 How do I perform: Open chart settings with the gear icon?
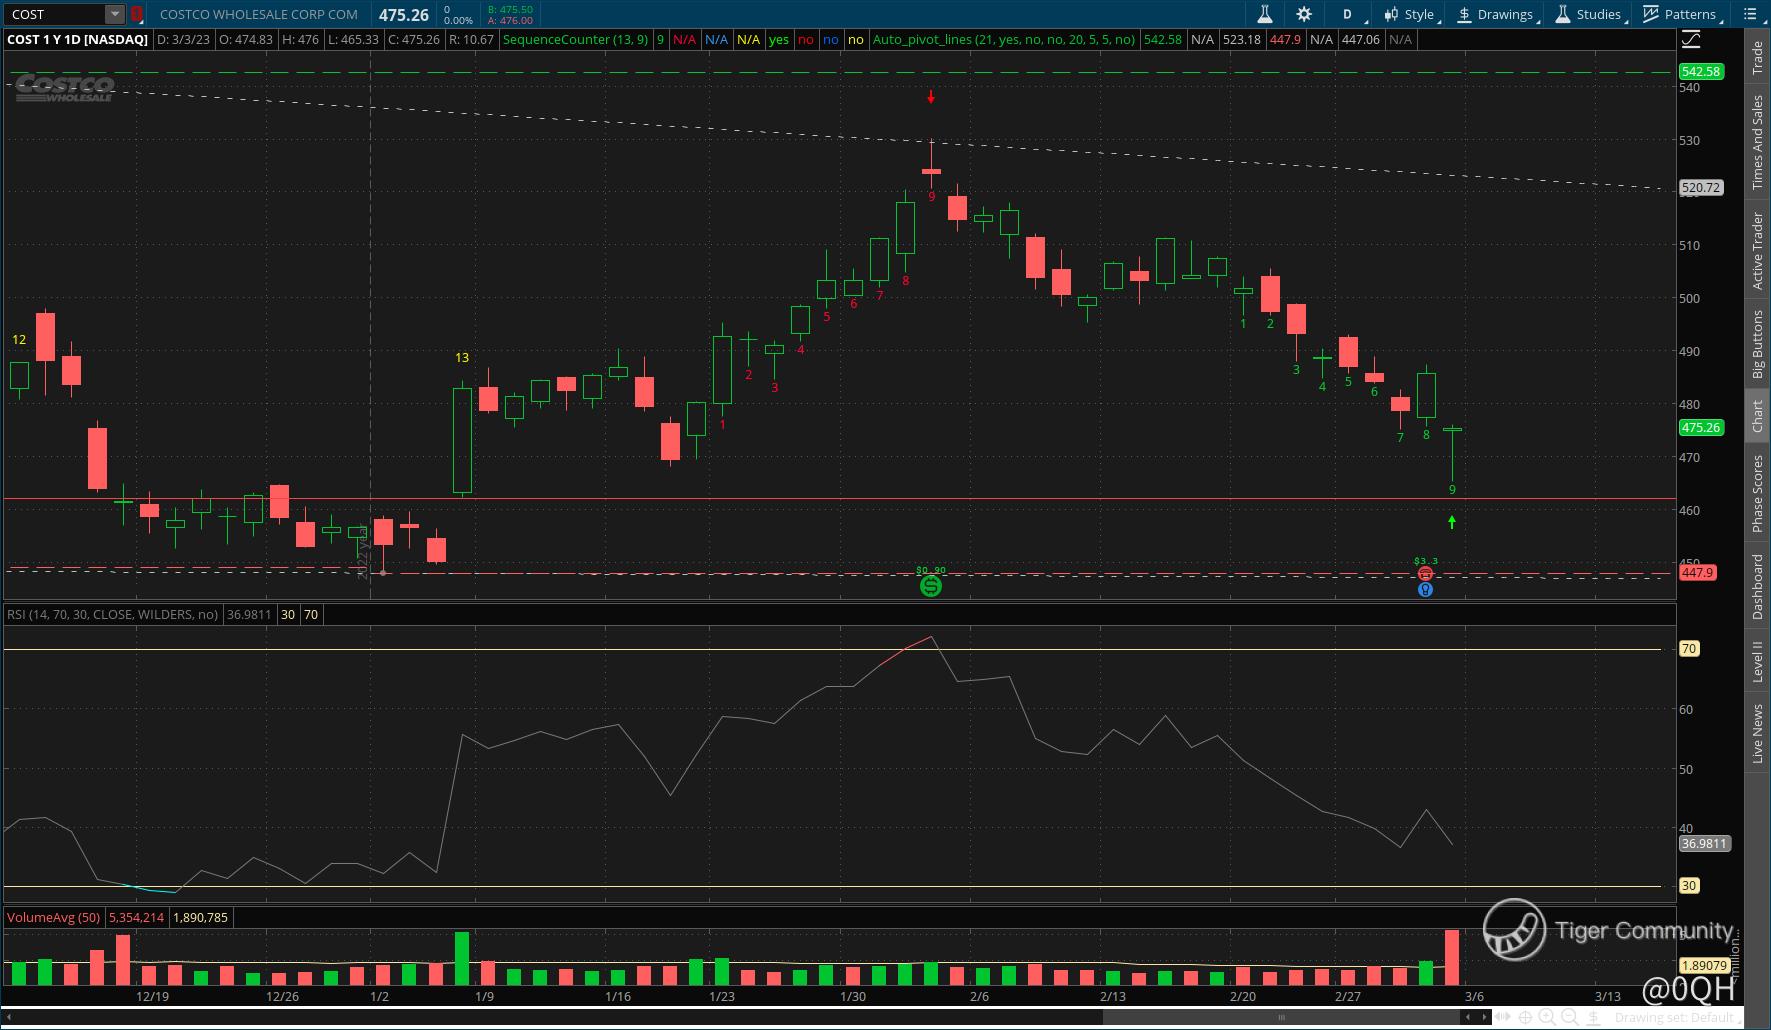click(x=1304, y=14)
